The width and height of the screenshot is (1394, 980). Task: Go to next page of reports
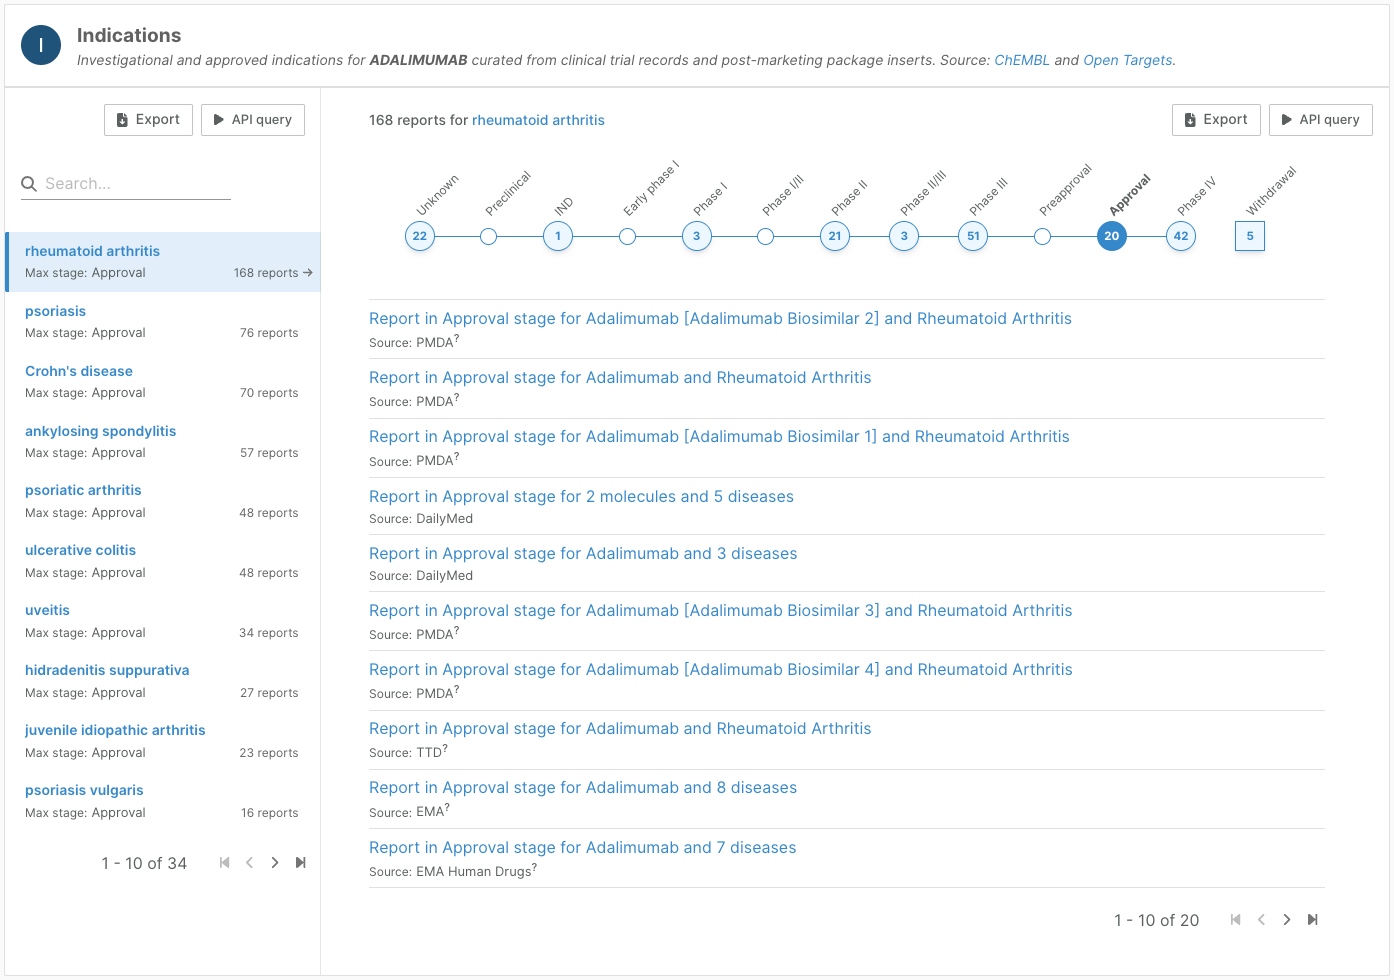pyautogui.click(x=1287, y=920)
